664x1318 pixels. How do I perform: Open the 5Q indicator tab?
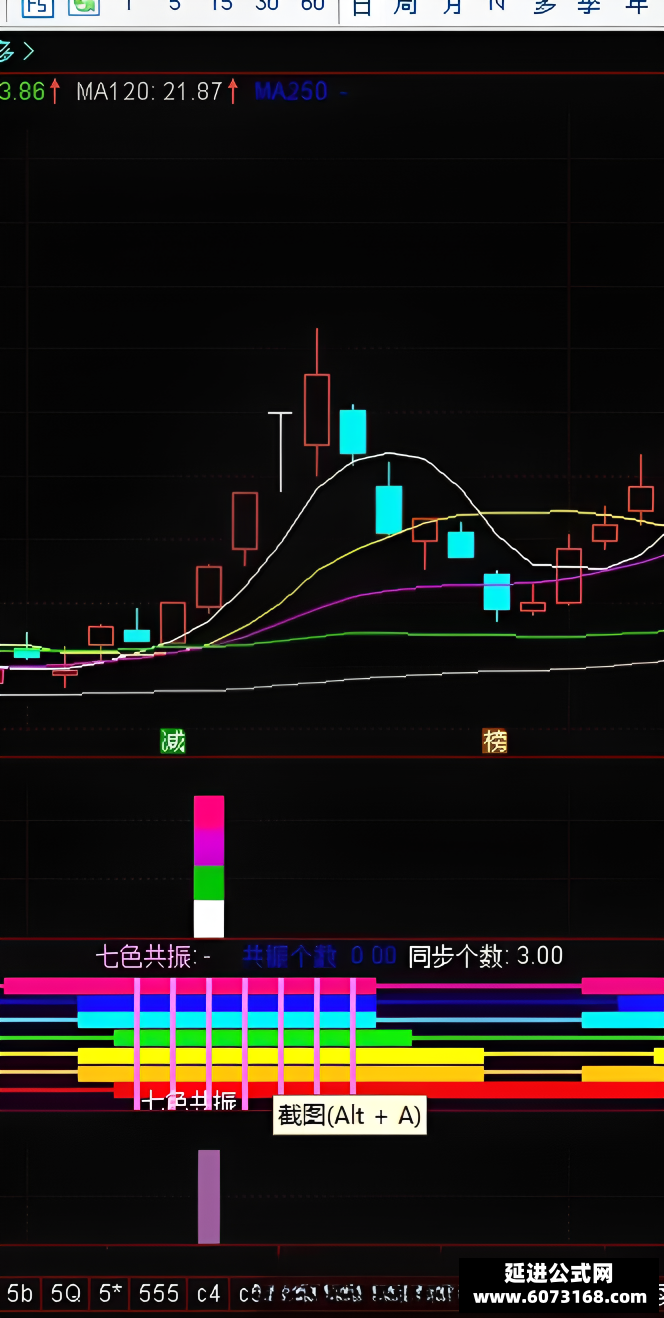click(65, 1293)
